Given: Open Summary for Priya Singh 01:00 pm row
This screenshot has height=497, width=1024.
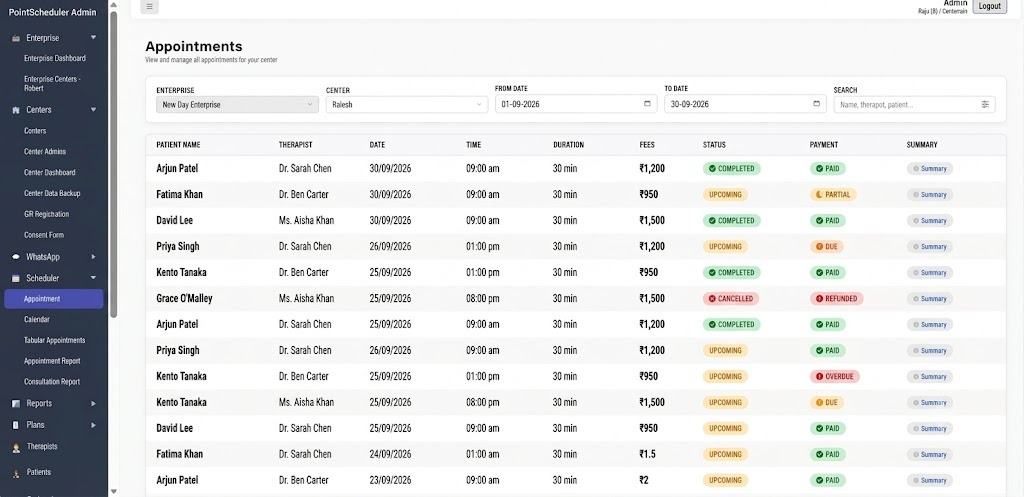Looking at the screenshot, I should coord(930,247).
